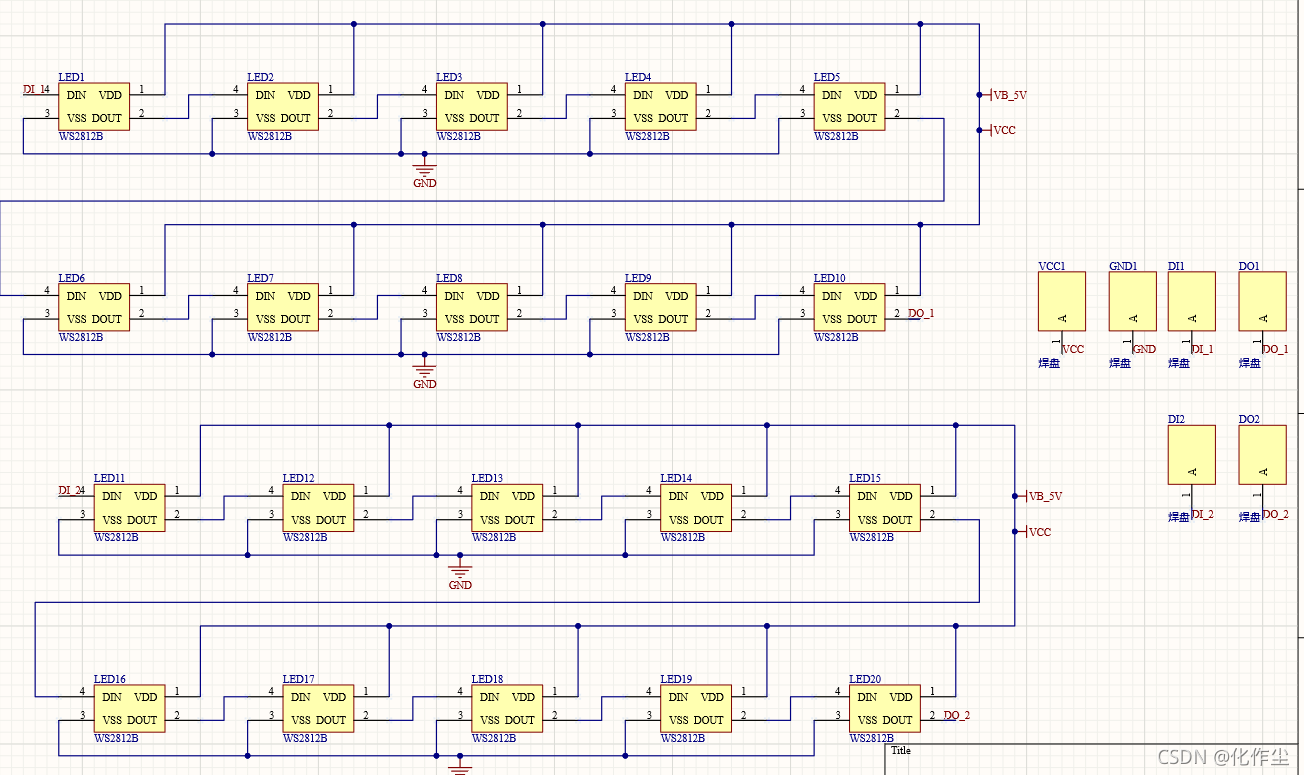Select the LED13 component symbol
Image resolution: width=1304 pixels, height=775 pixels.
click(507, 508)
